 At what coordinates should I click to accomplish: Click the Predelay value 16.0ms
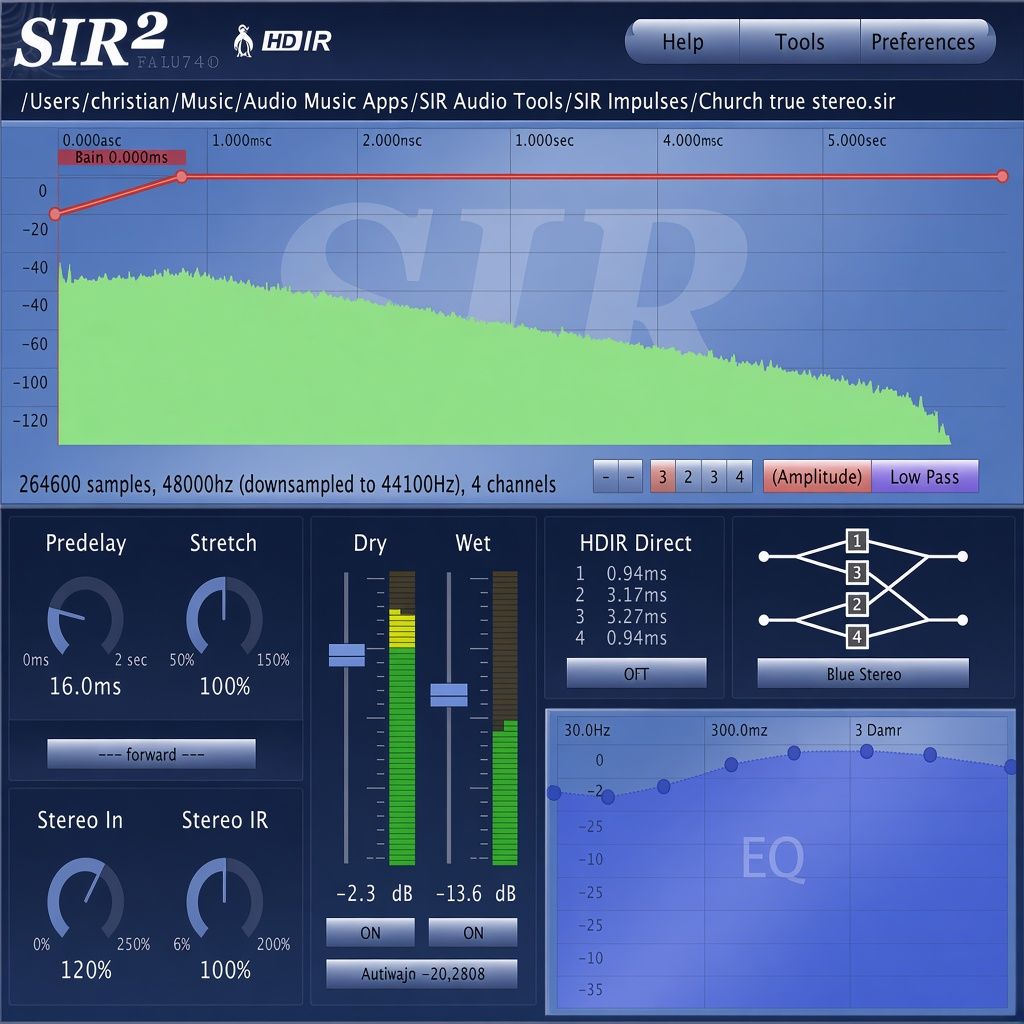[85, 686]
